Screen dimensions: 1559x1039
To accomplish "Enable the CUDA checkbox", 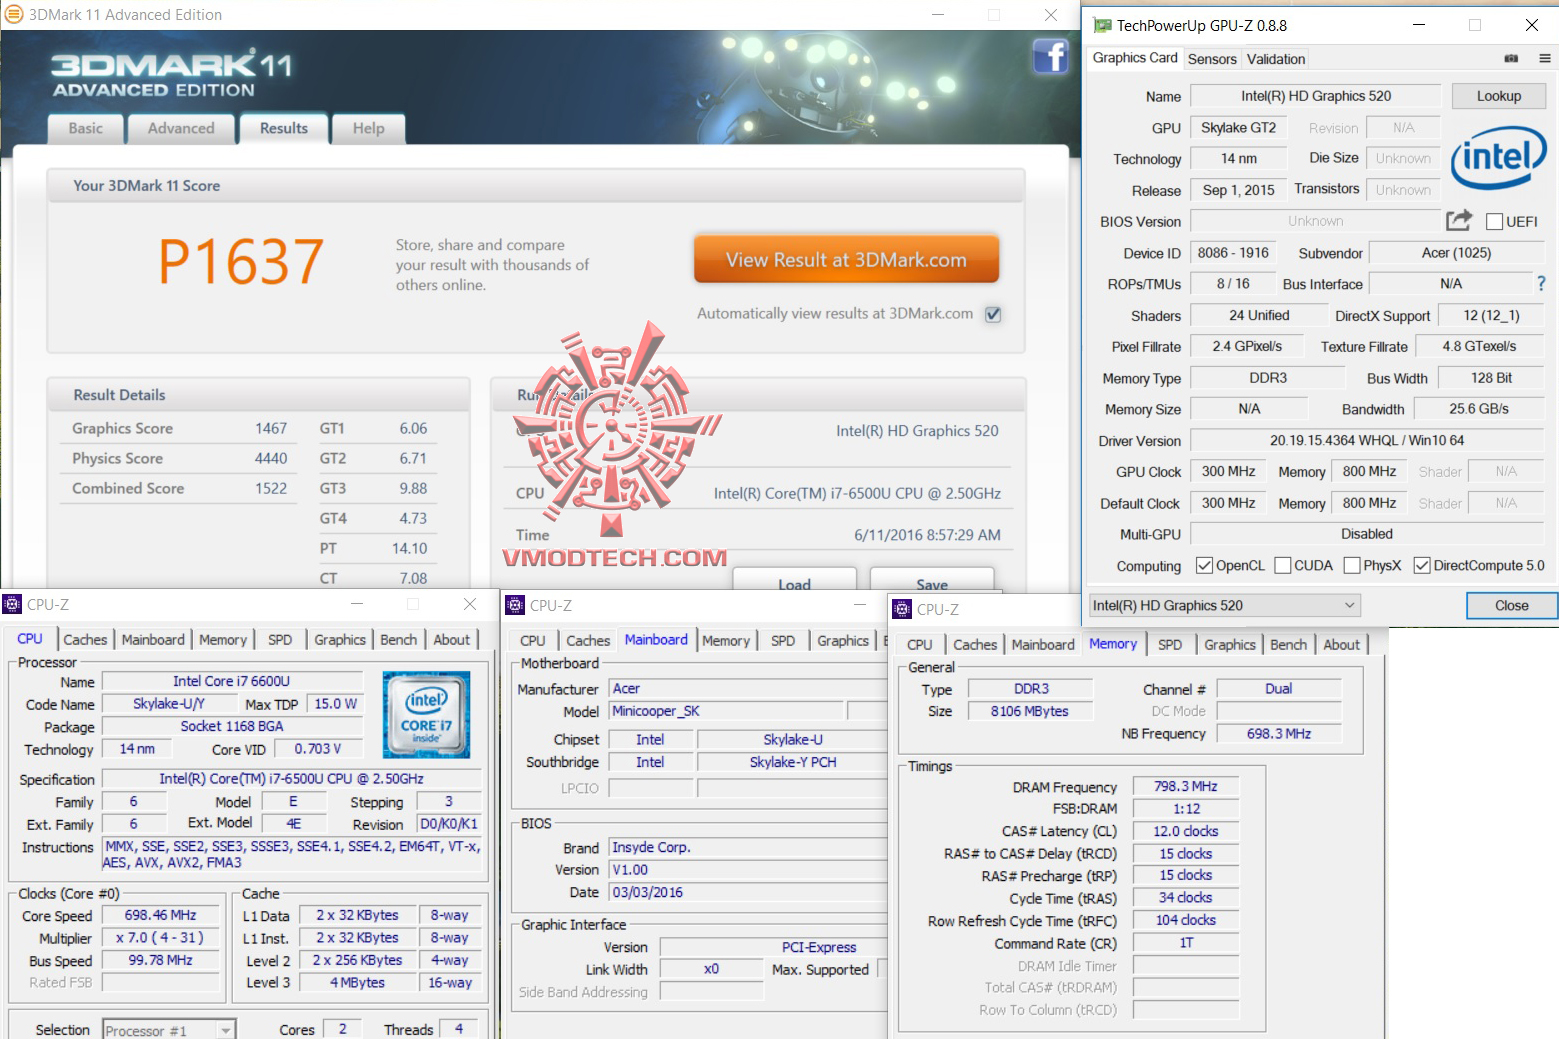I will (x=1283, y=566).
